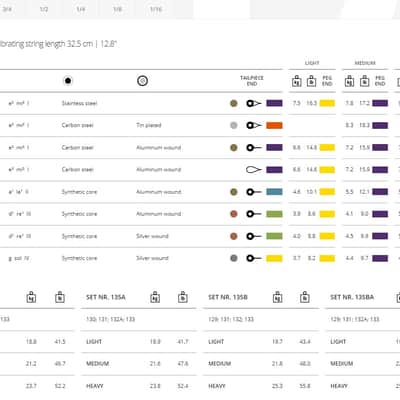Viewport: 400px width, 400px height.
Task: Click the lb weight icon under MEDIUM
Action: tap(364, 81)
